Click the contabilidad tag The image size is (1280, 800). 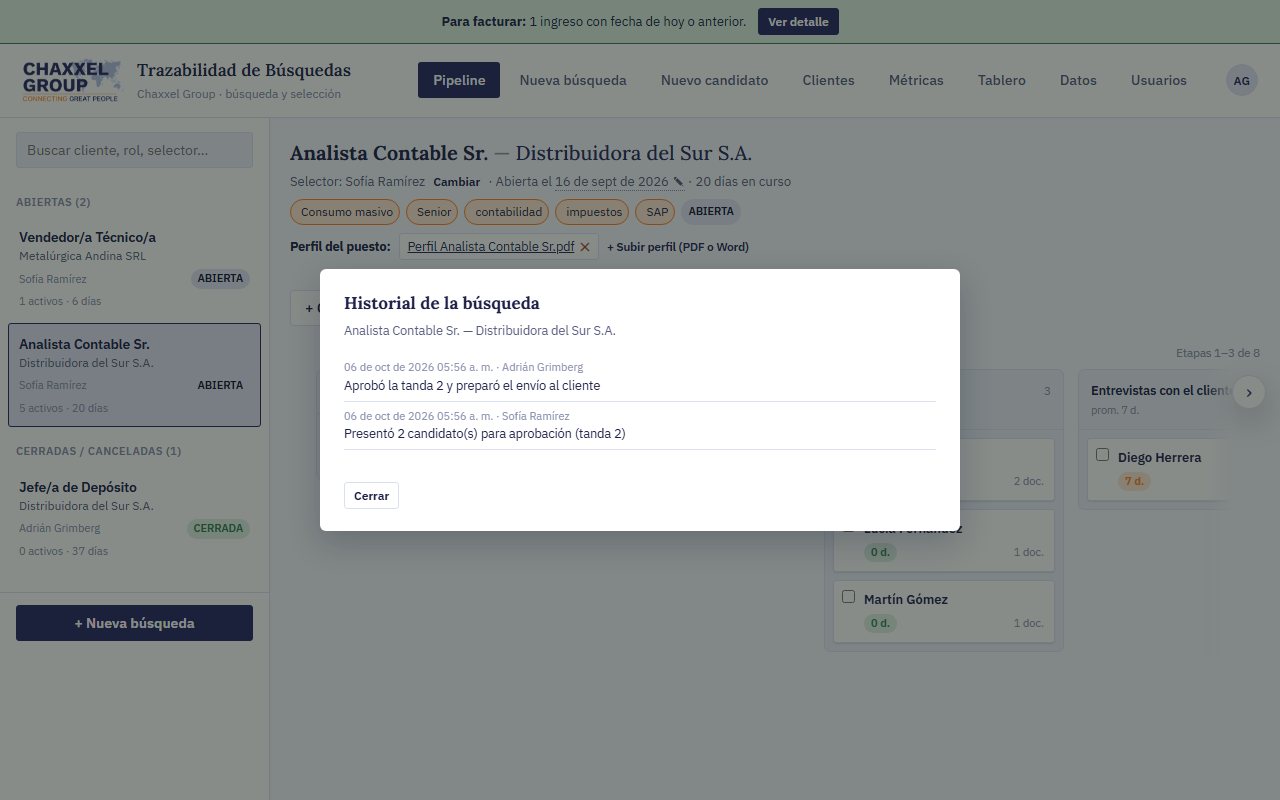(x=508, y=212)
